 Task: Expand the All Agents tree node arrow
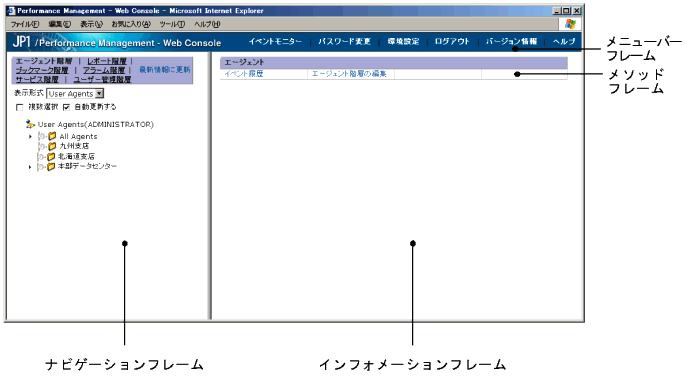point(30,136)
